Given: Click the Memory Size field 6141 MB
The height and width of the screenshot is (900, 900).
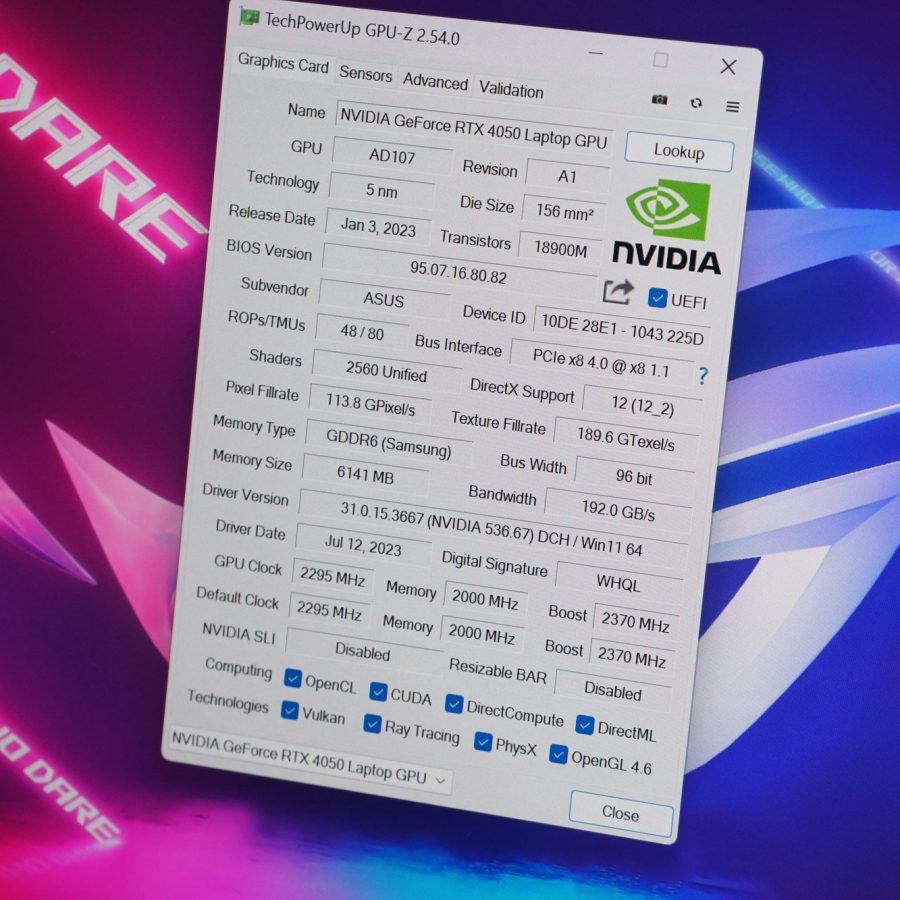Looking at the screenshot, I should [365, 474].
